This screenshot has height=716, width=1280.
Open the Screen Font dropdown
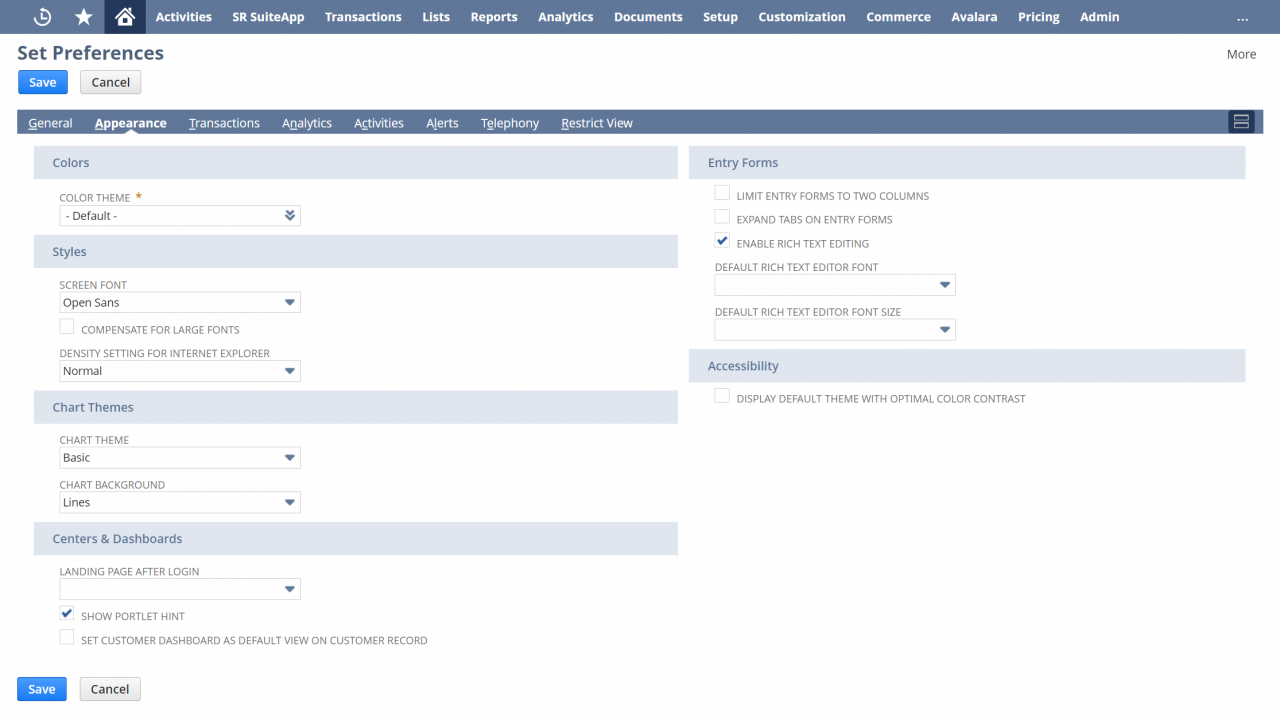click(x=290, y=302)
